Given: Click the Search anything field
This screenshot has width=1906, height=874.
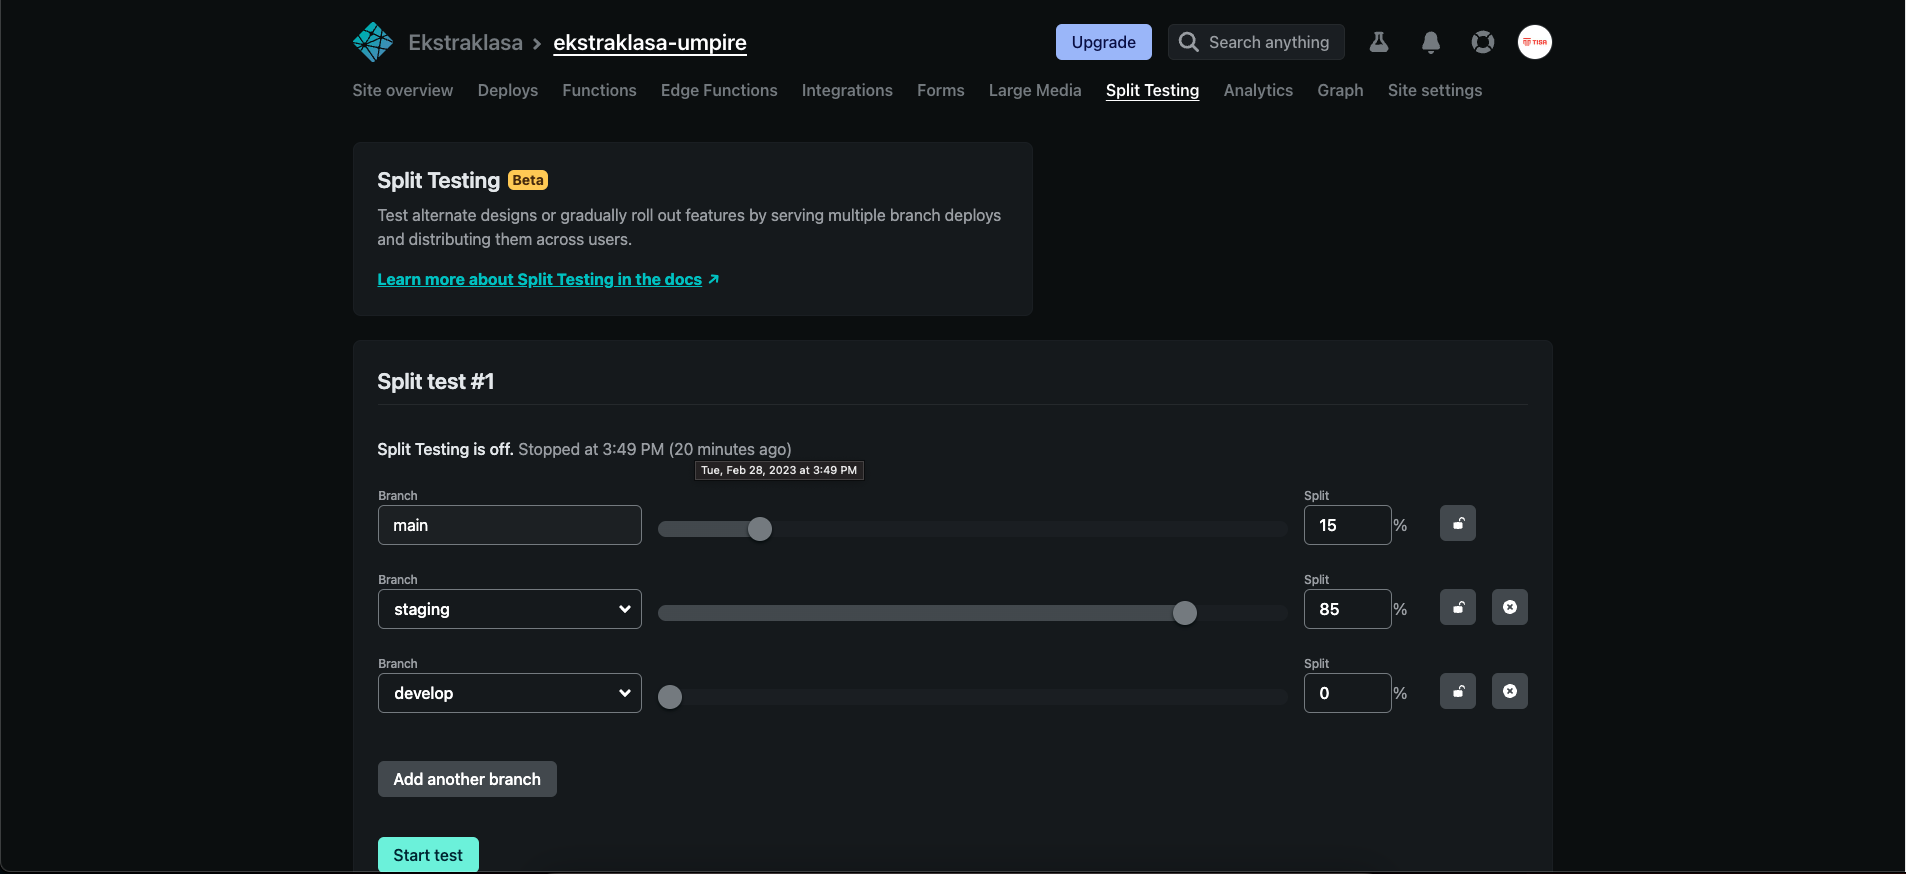Looking at the screenshot, I should pyautogui.click(x=1256, y=42).
